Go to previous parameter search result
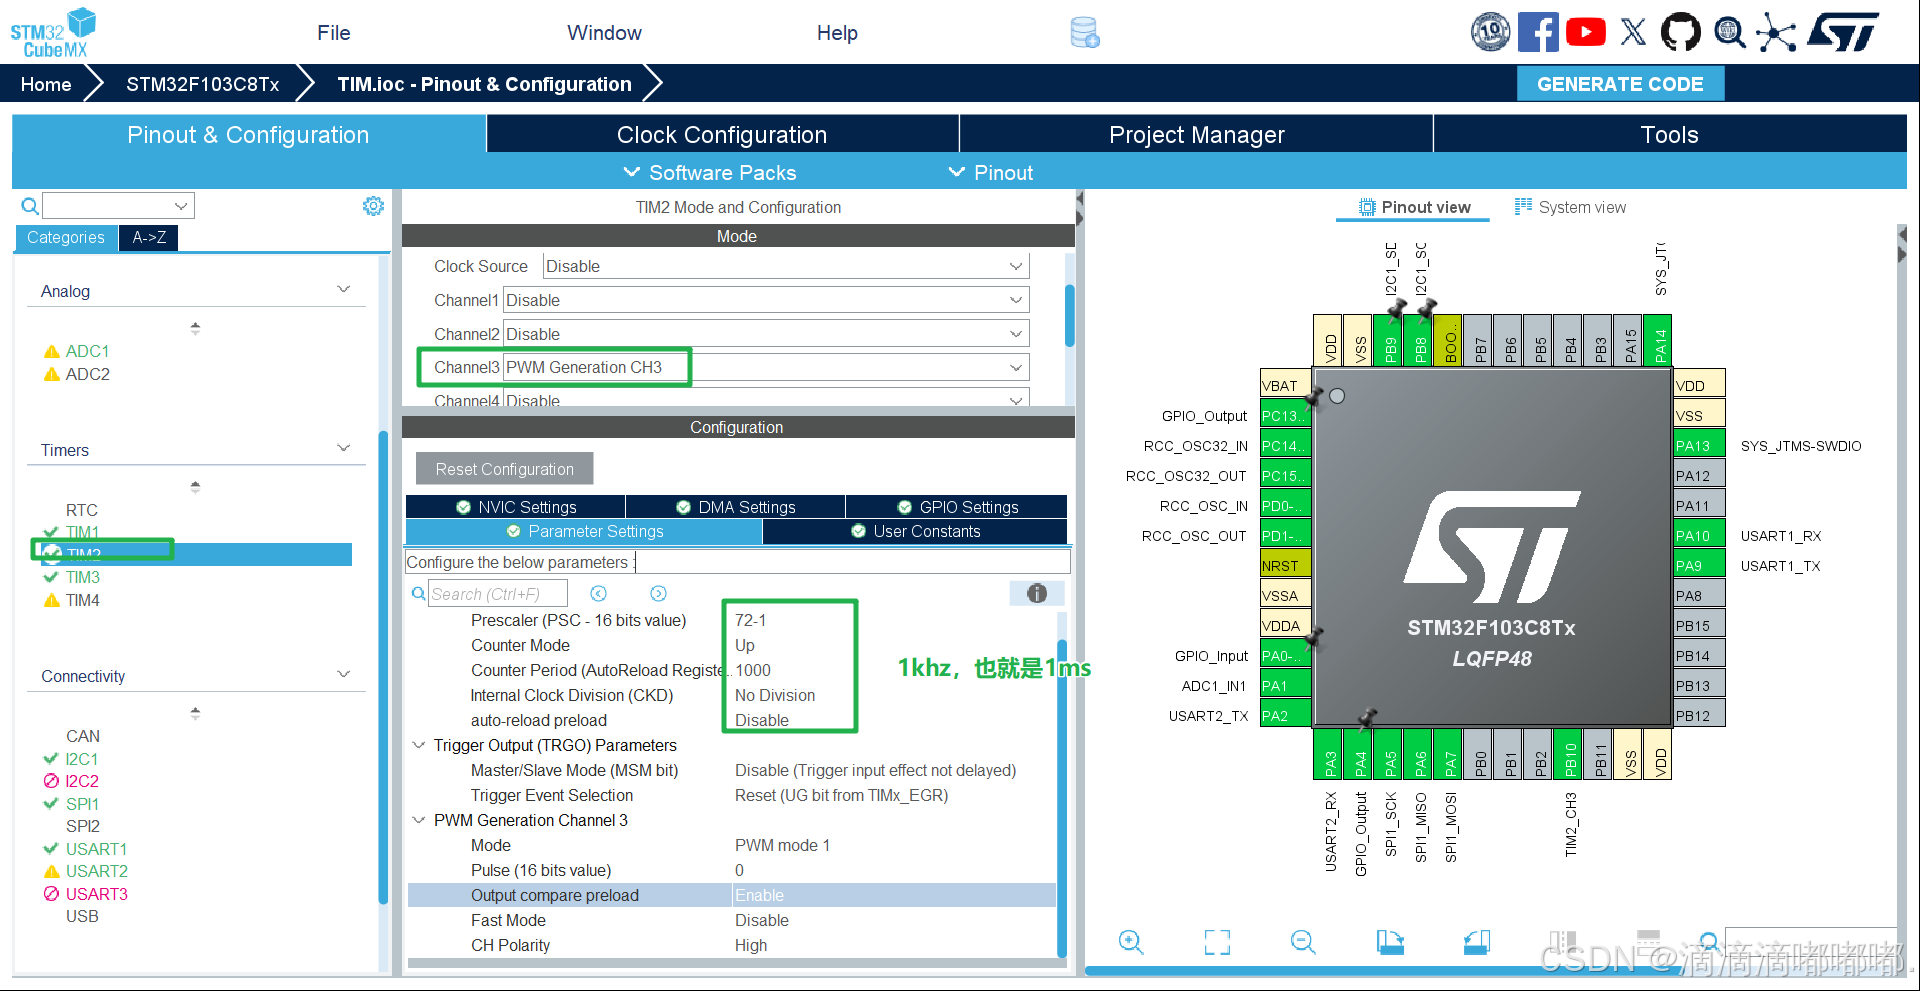 tap(599, 594)
